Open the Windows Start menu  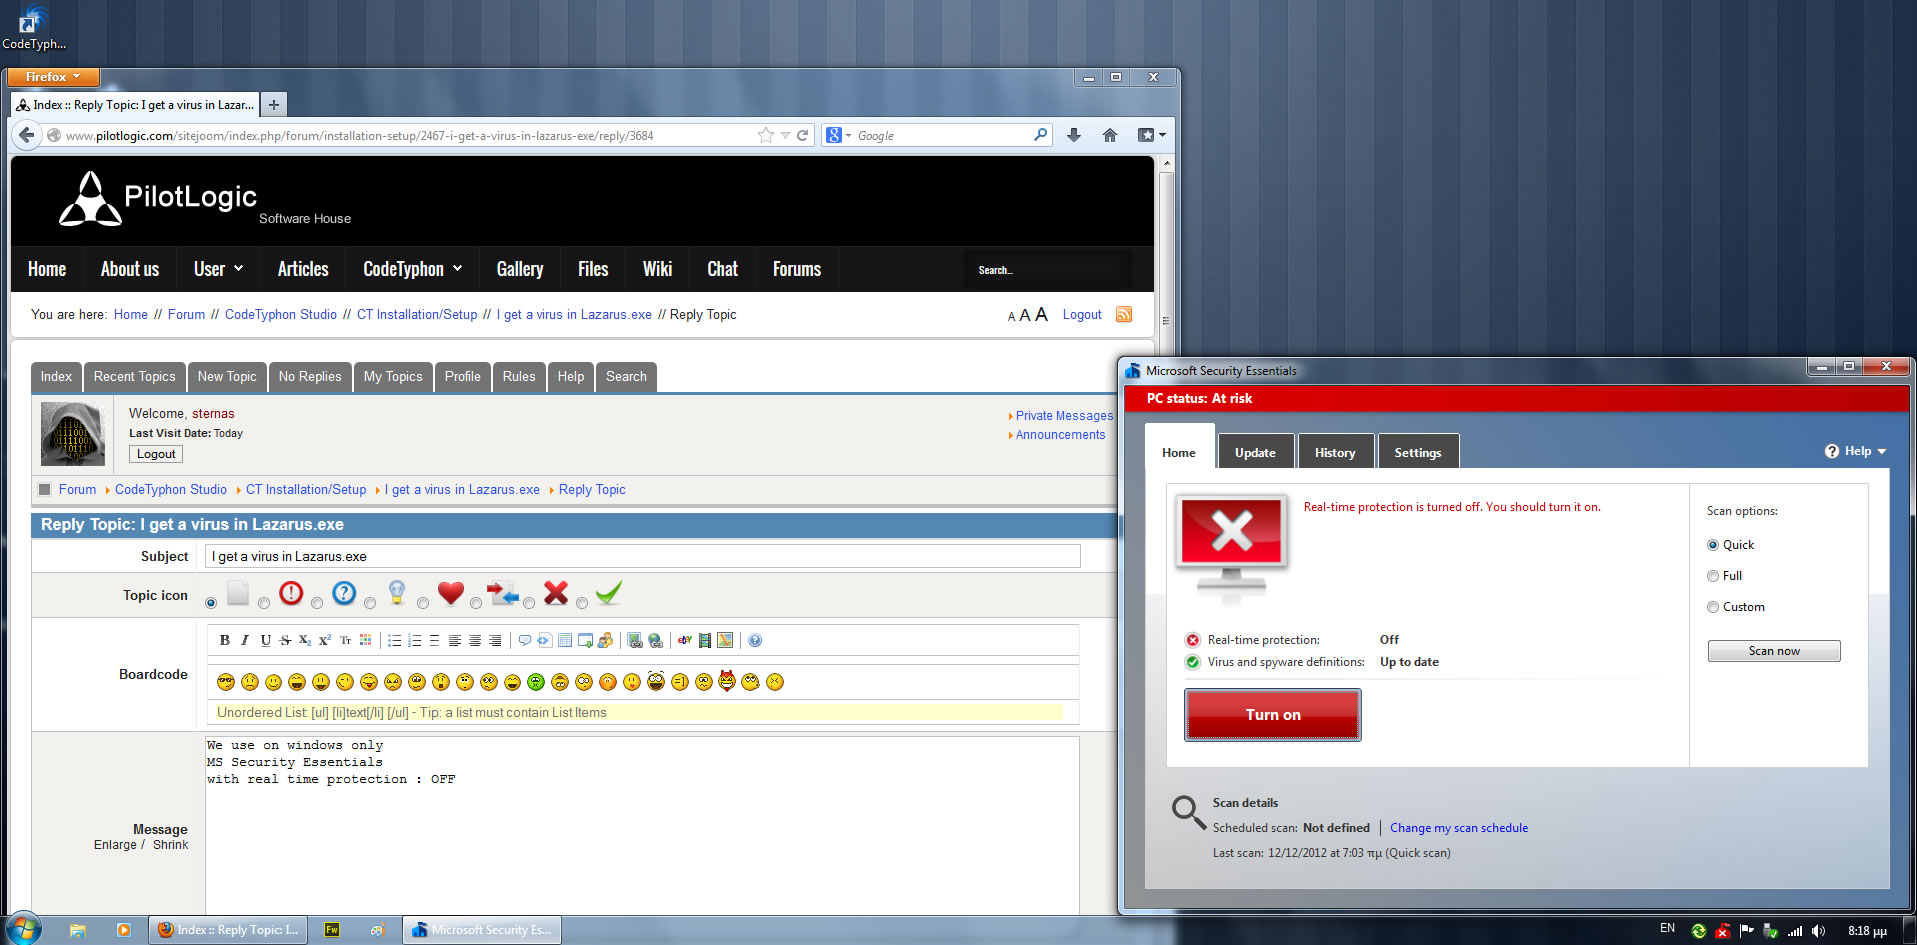[23, 929]
